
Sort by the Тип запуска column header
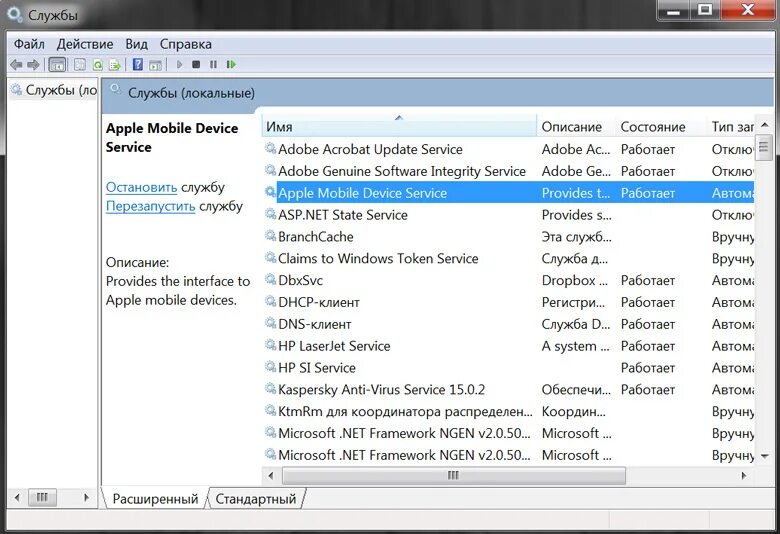[x=730, y=126]
